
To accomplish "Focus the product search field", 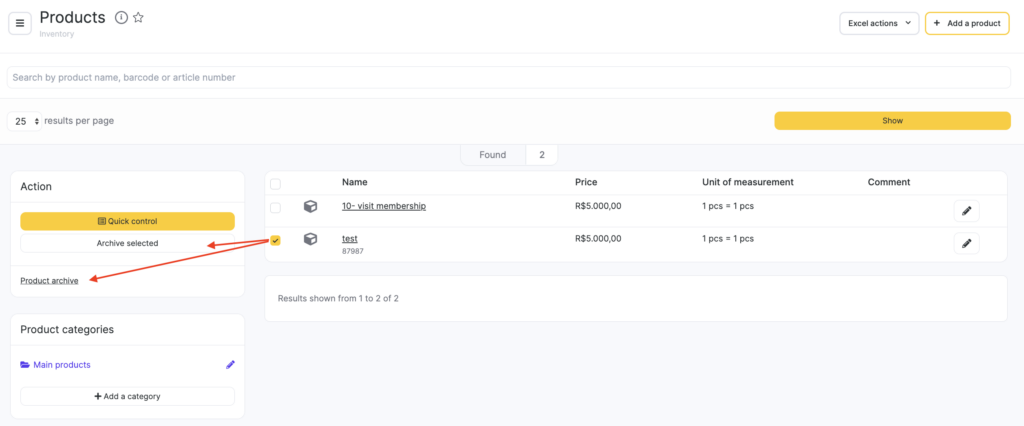I will (x=508, y=77).
